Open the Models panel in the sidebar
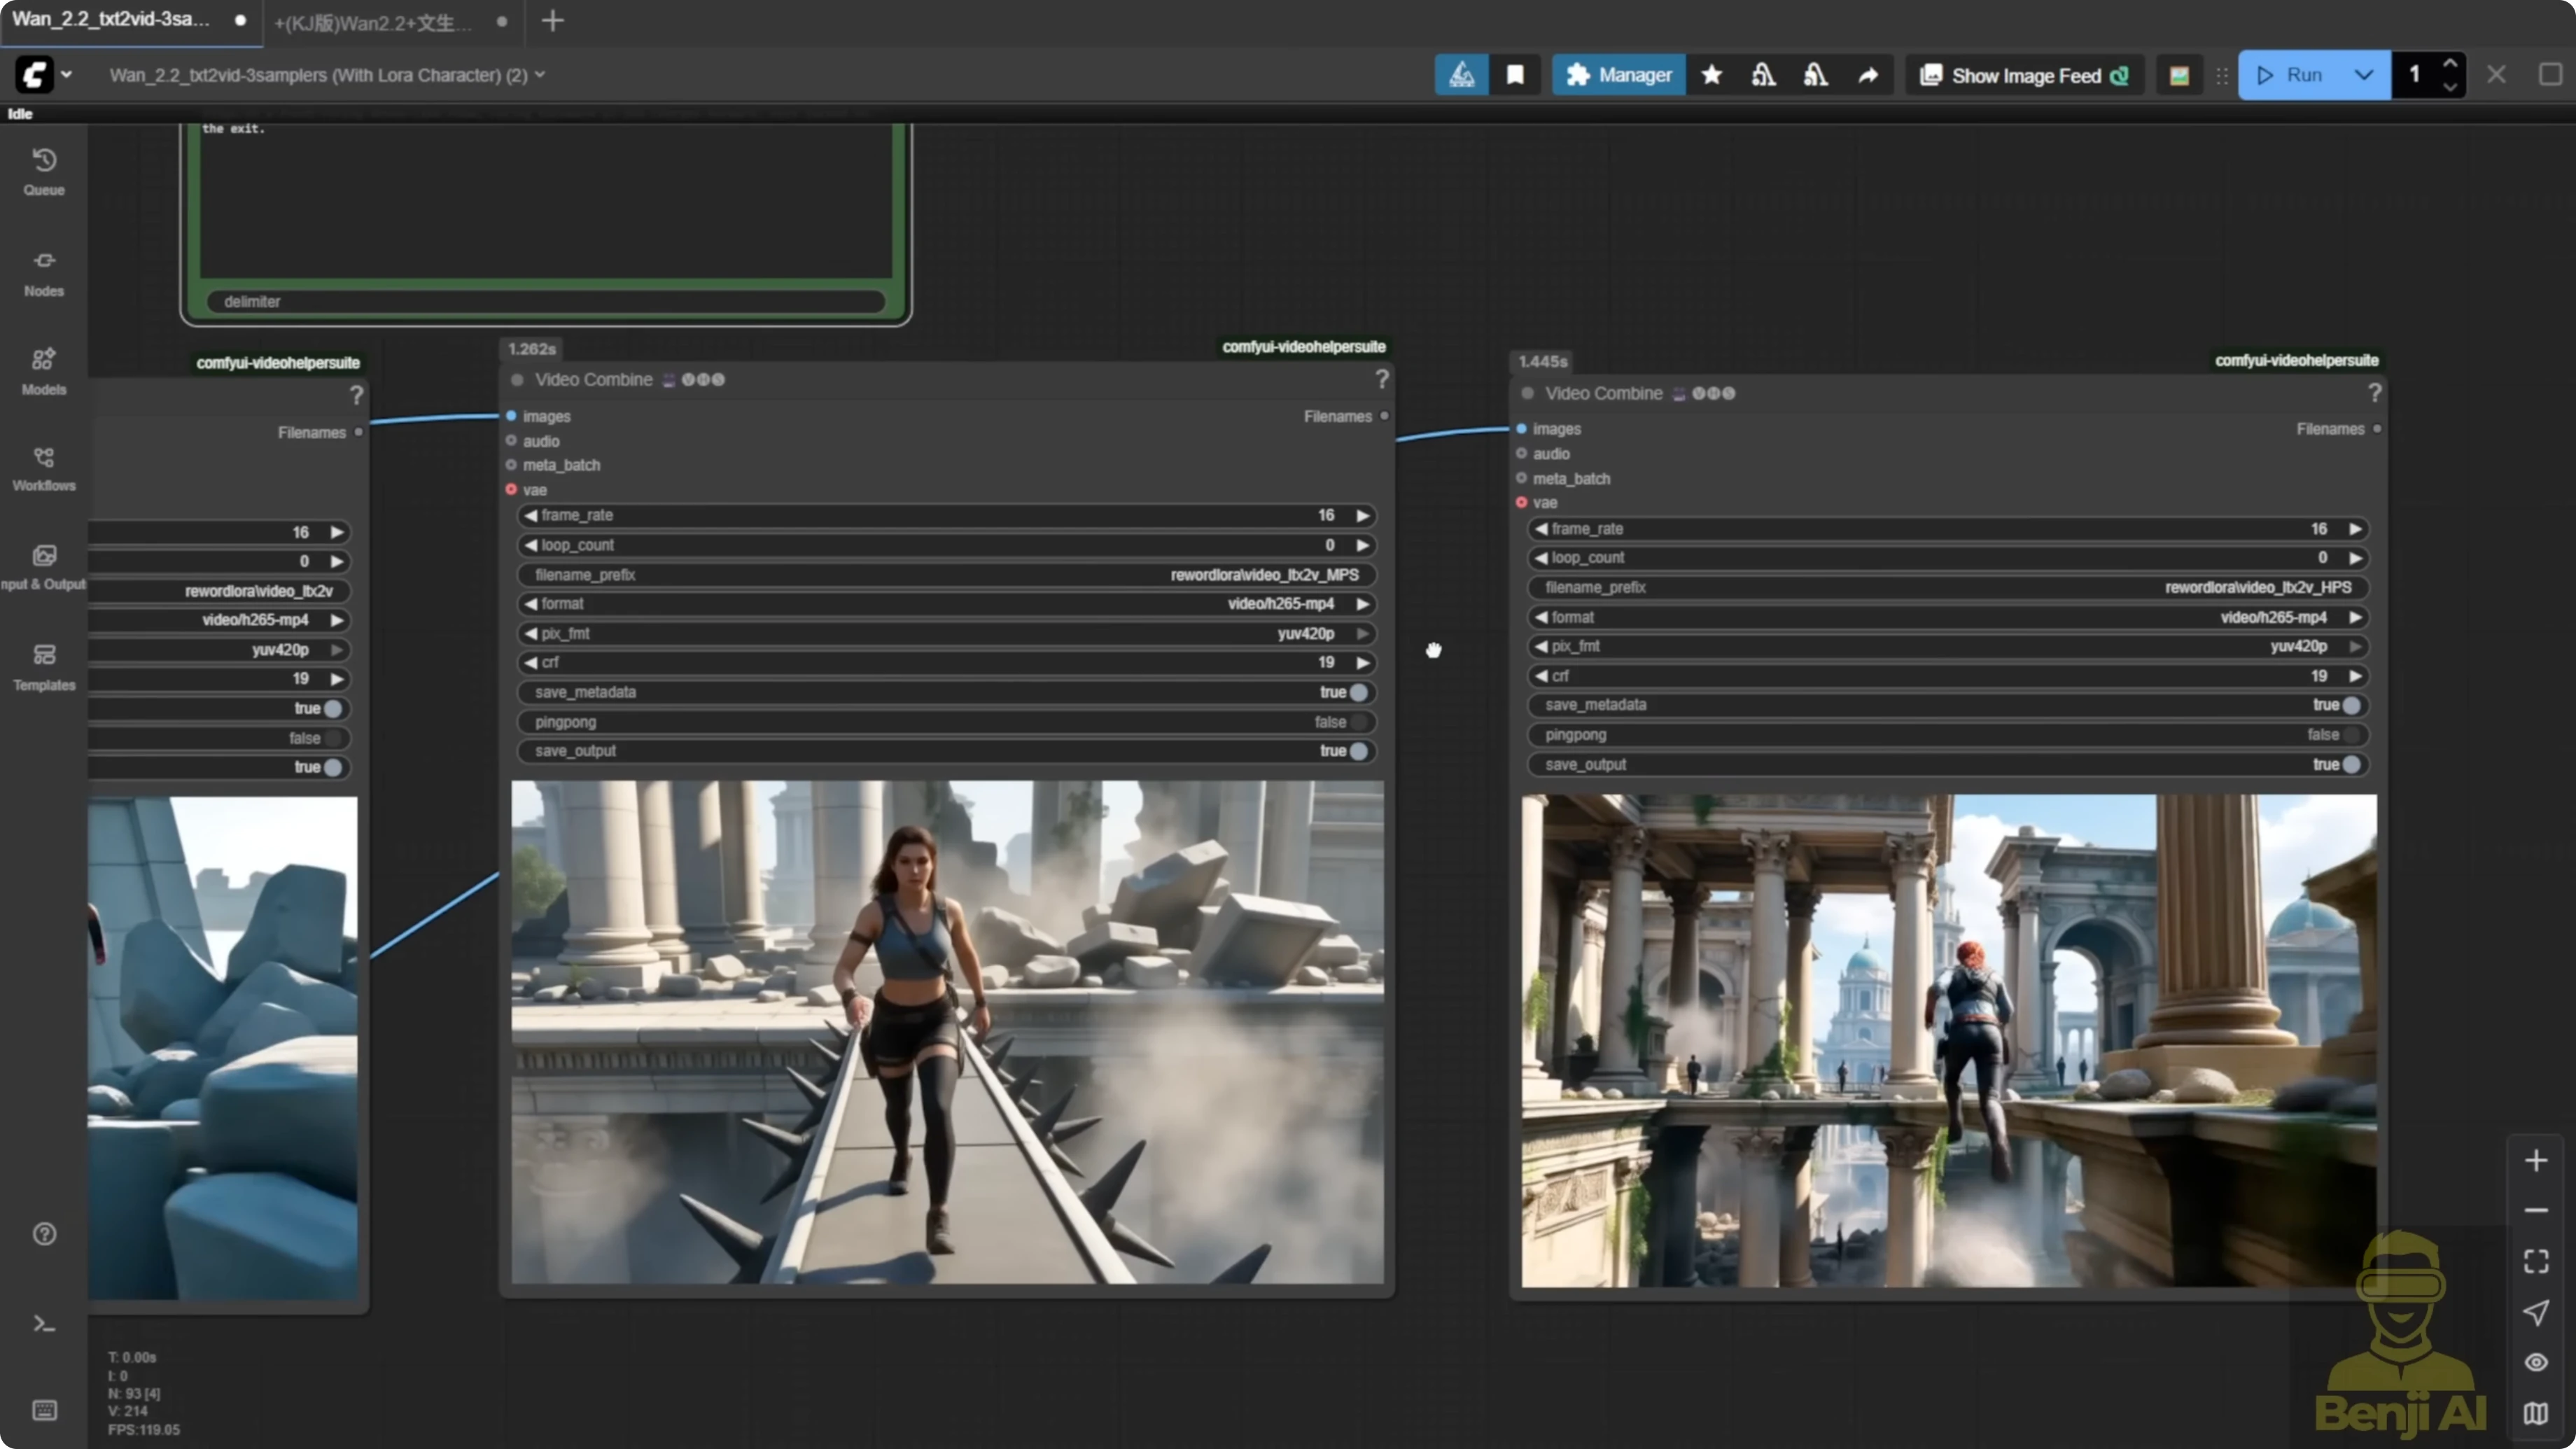 pos(44,369)
